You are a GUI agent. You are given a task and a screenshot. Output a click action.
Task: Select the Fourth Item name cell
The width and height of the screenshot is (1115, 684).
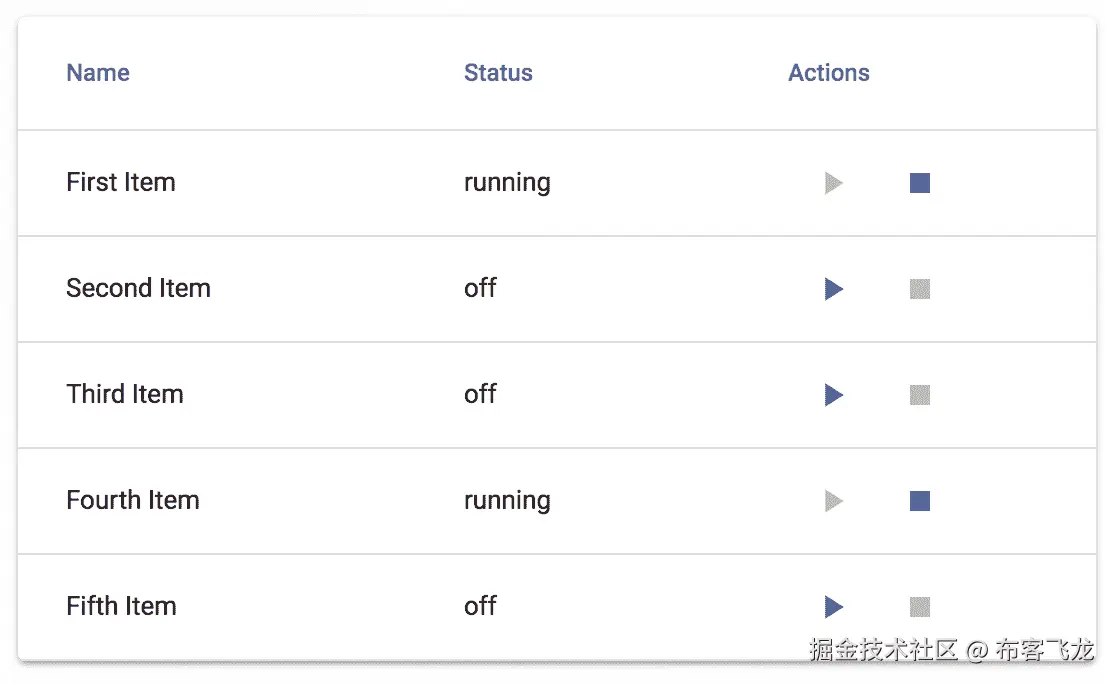coord(133,501)
